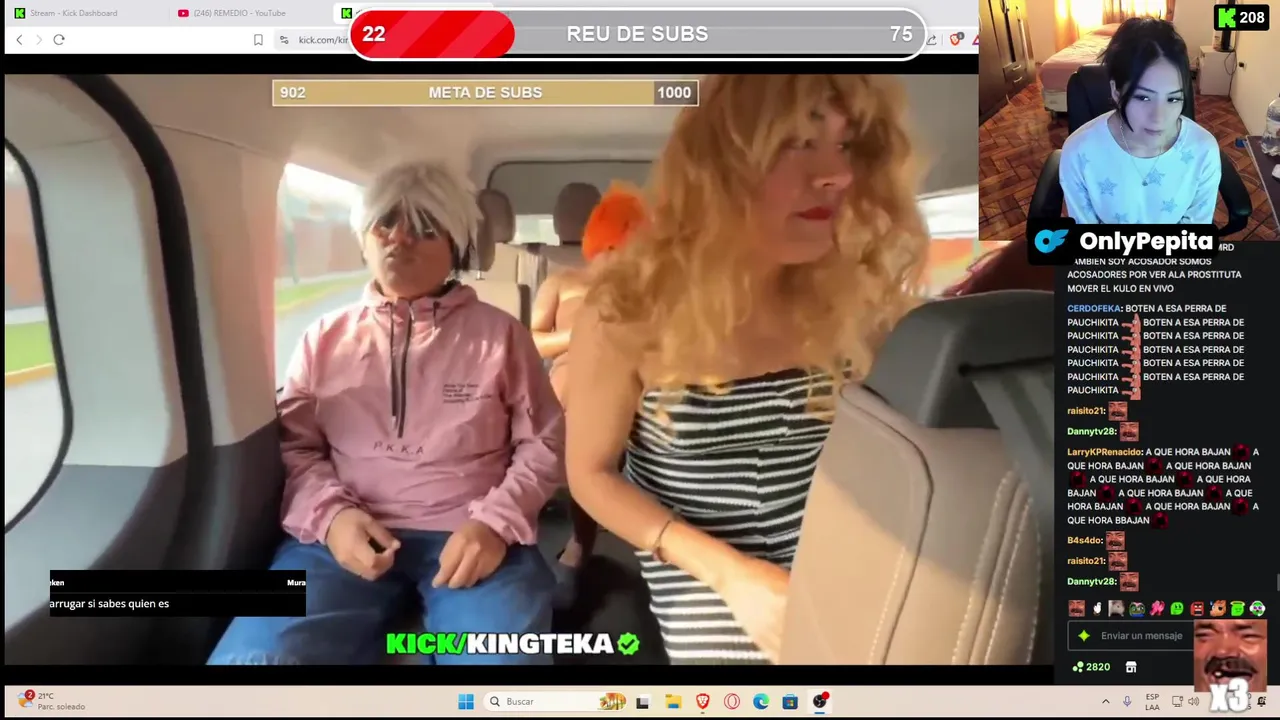The width and height of the screenshot is (1280, 720).
Task: Click share icon in address bar
Action: coord(932,39)
